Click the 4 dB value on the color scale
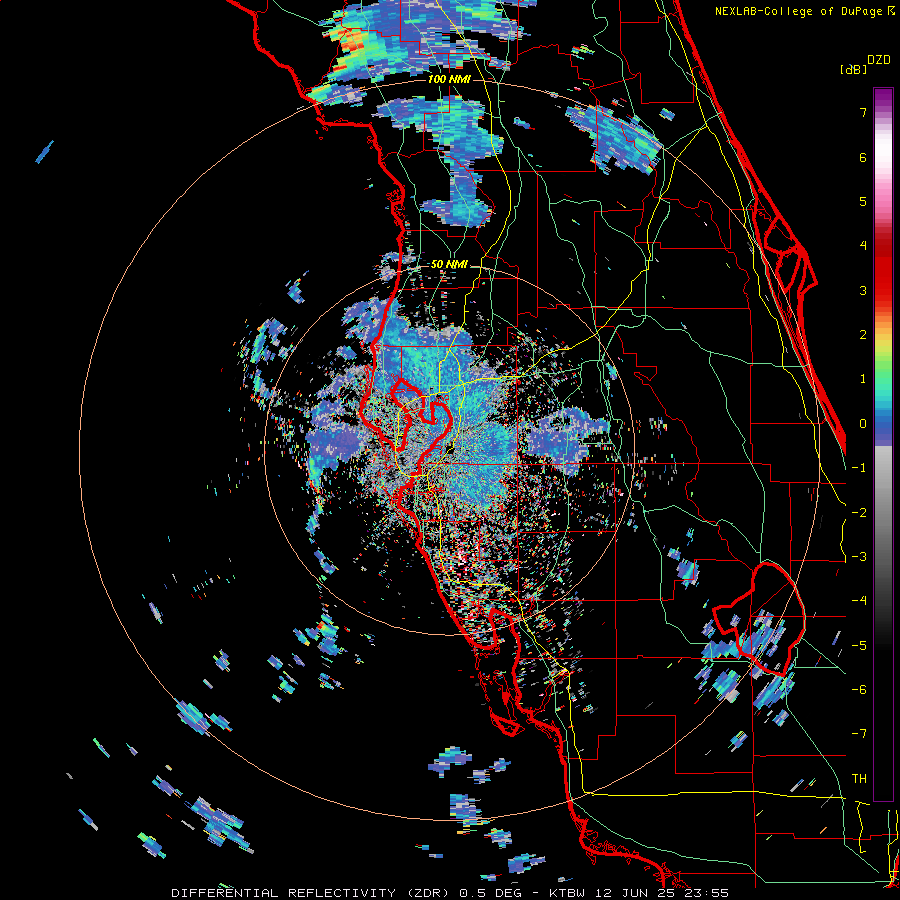This screenshot has height=900, width=900. pos(863,246)
